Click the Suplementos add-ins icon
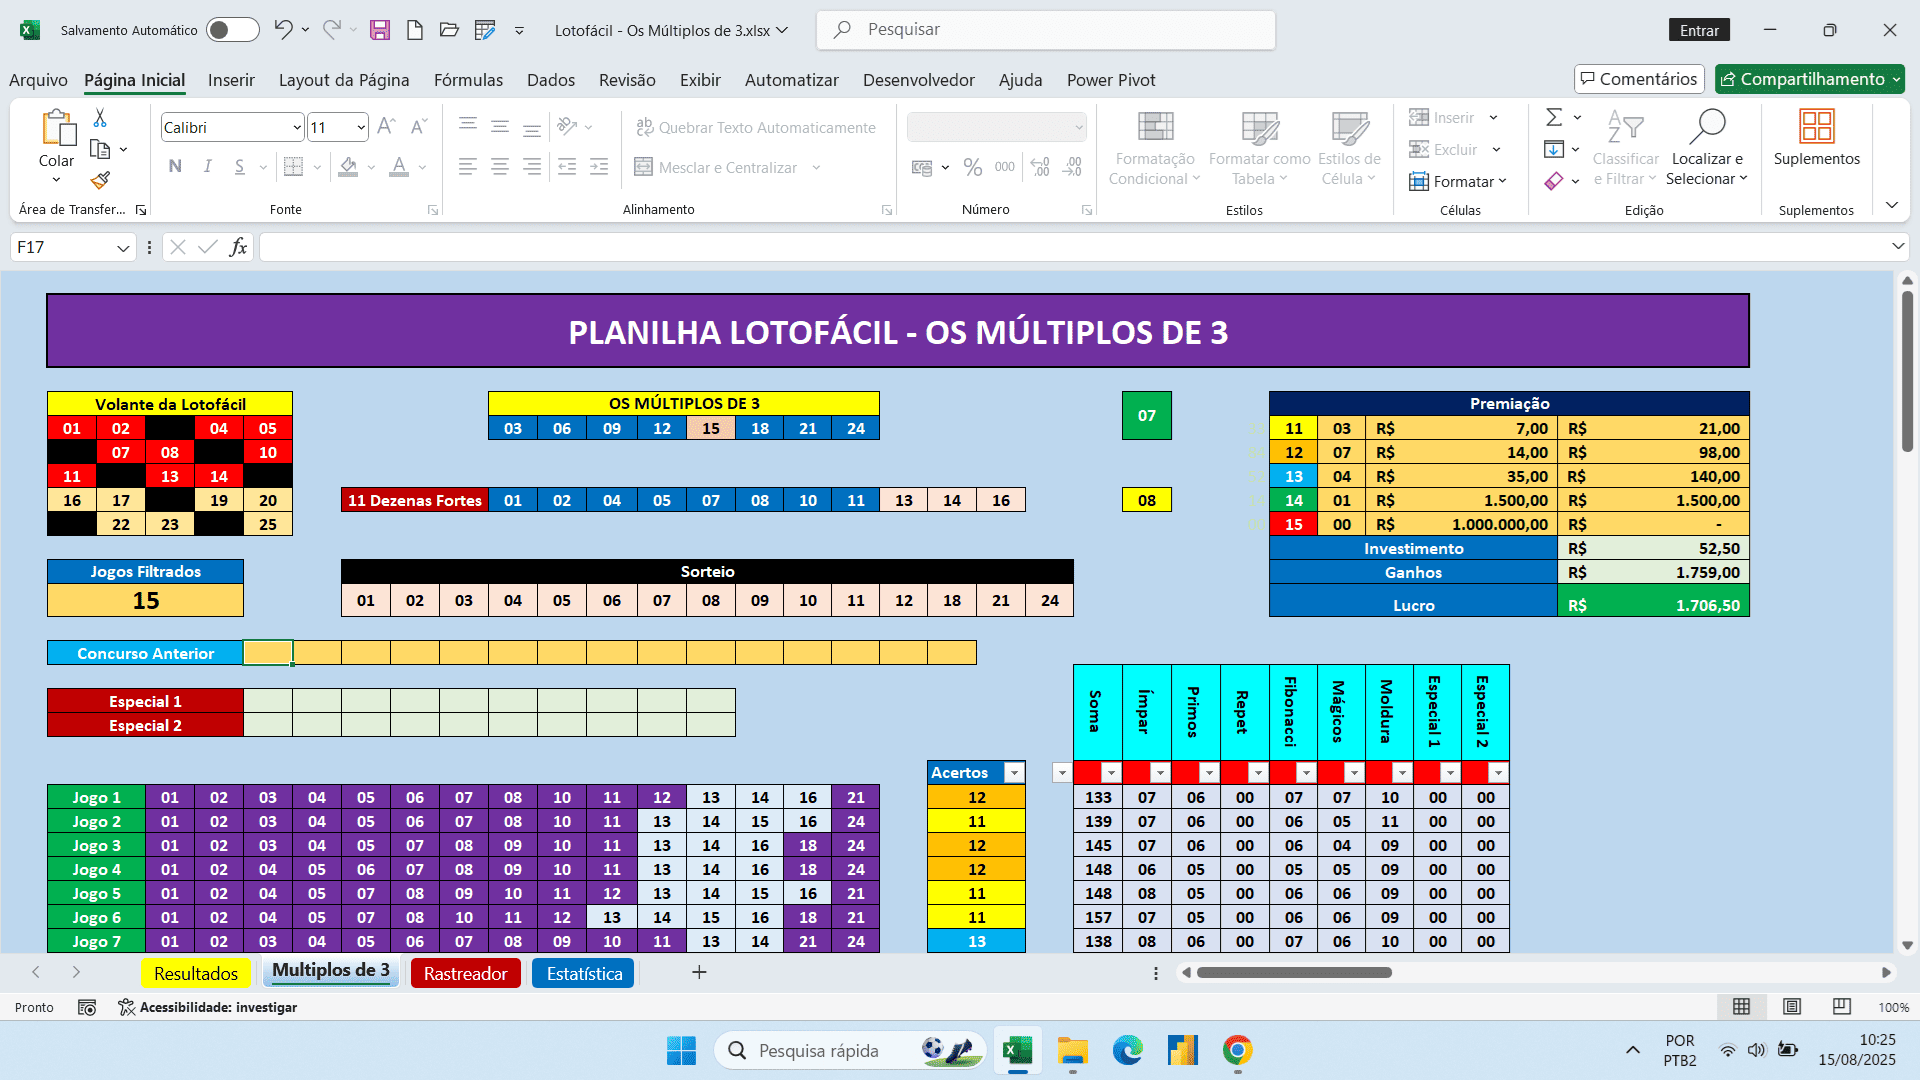The image size is (1920, 1080). click(x=1816, y=127)
